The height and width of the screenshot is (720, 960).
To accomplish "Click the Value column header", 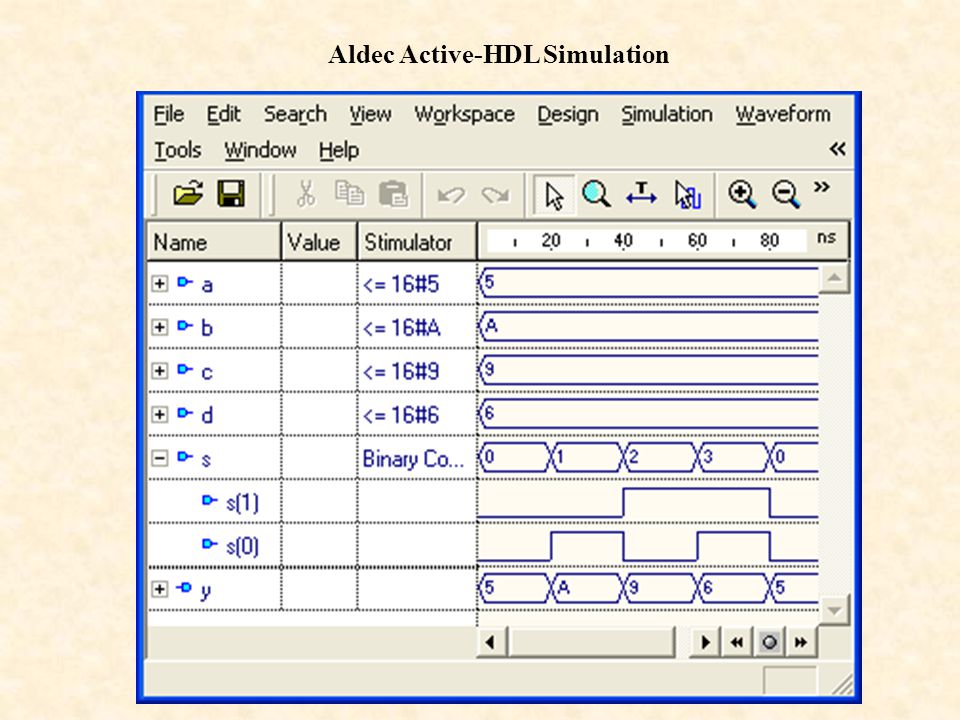I will tap(319, 242).
